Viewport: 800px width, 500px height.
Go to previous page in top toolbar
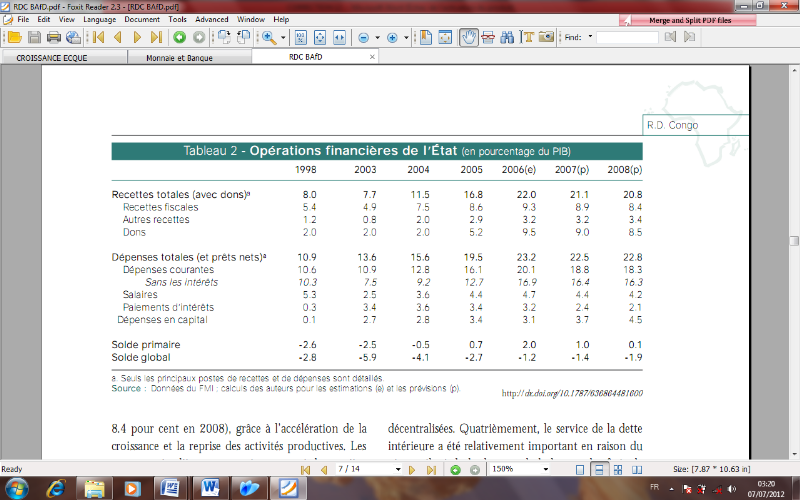(118, 37)
